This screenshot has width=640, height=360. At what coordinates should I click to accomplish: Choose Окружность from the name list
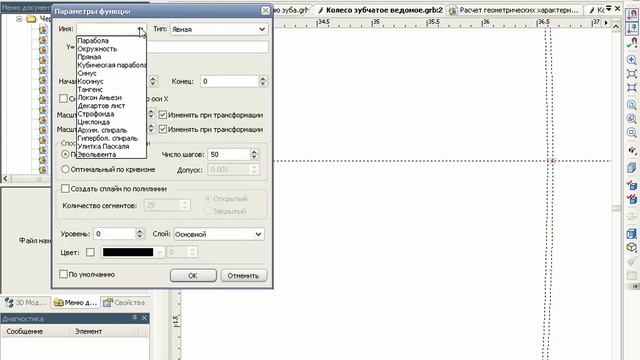97,49
